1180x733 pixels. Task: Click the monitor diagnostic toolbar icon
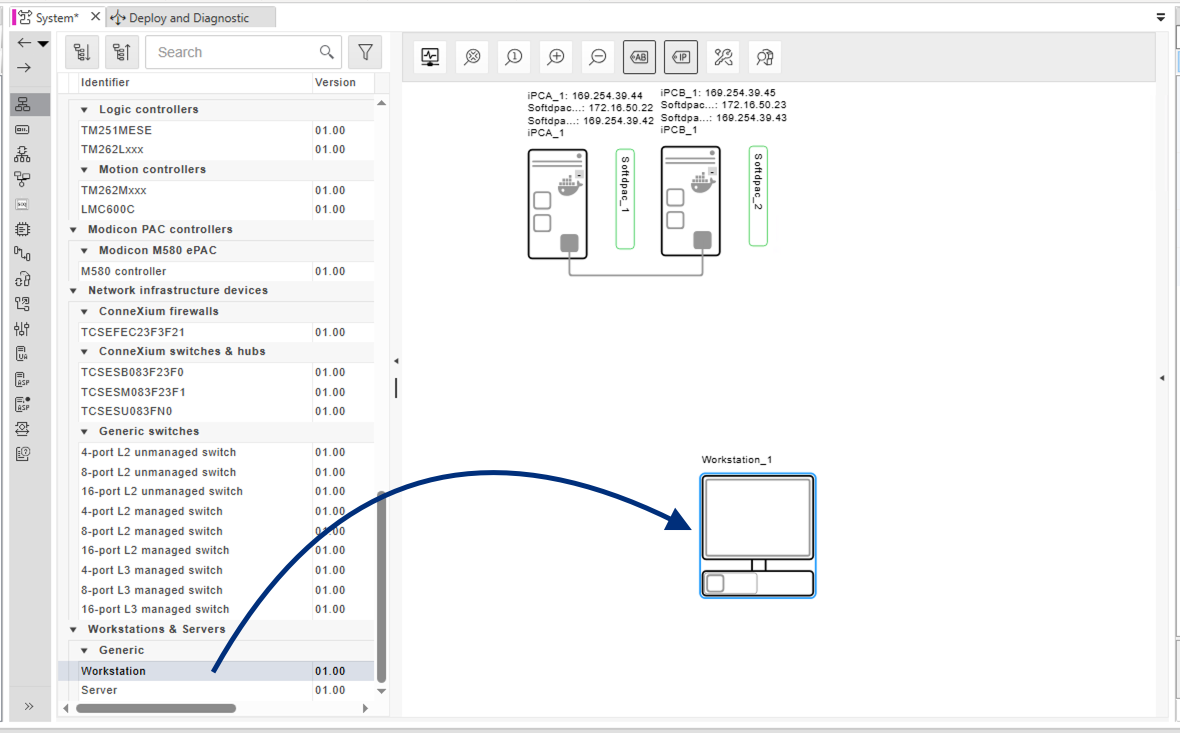[x=430, y=57]
